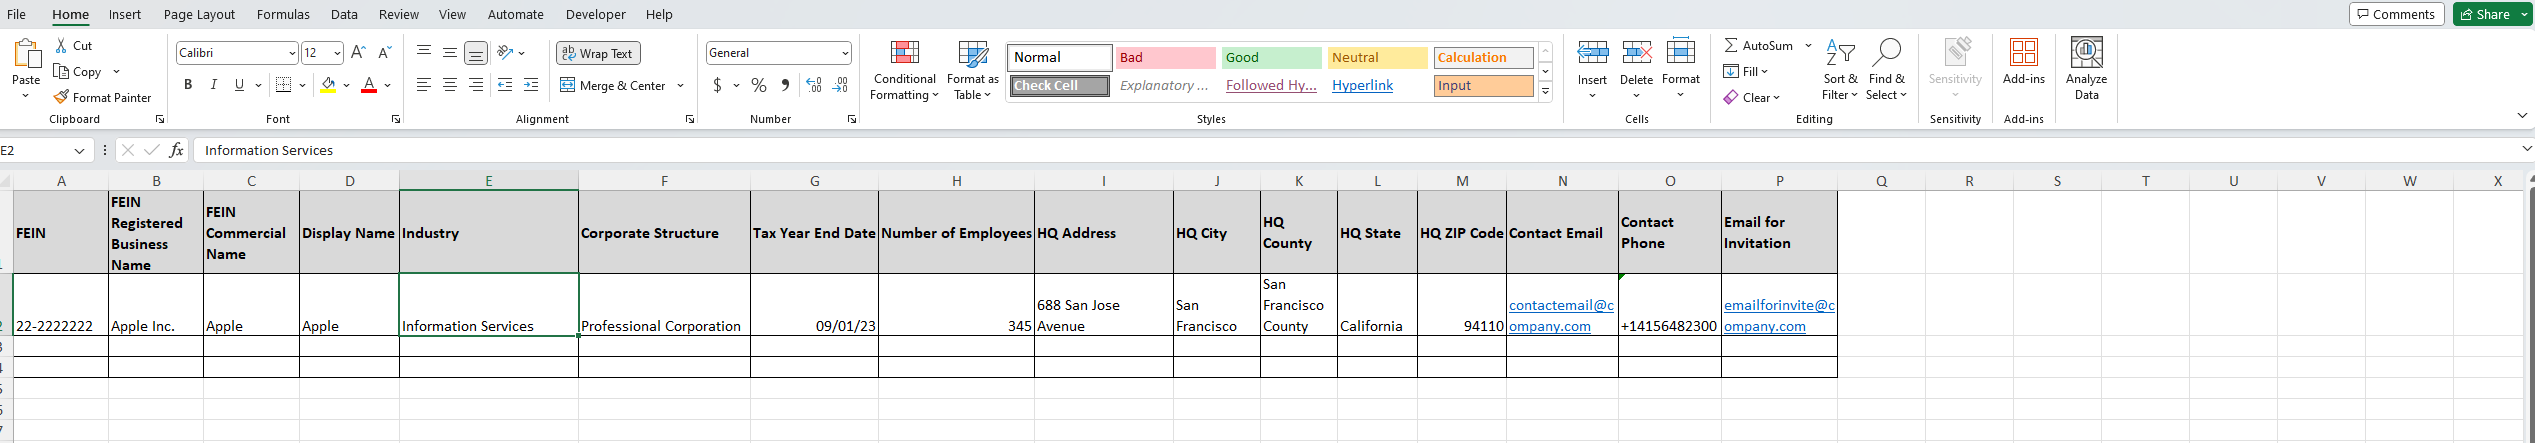Open Conditional Formatting
This screenshot has width=2535, height=443.
click(904, 70)
